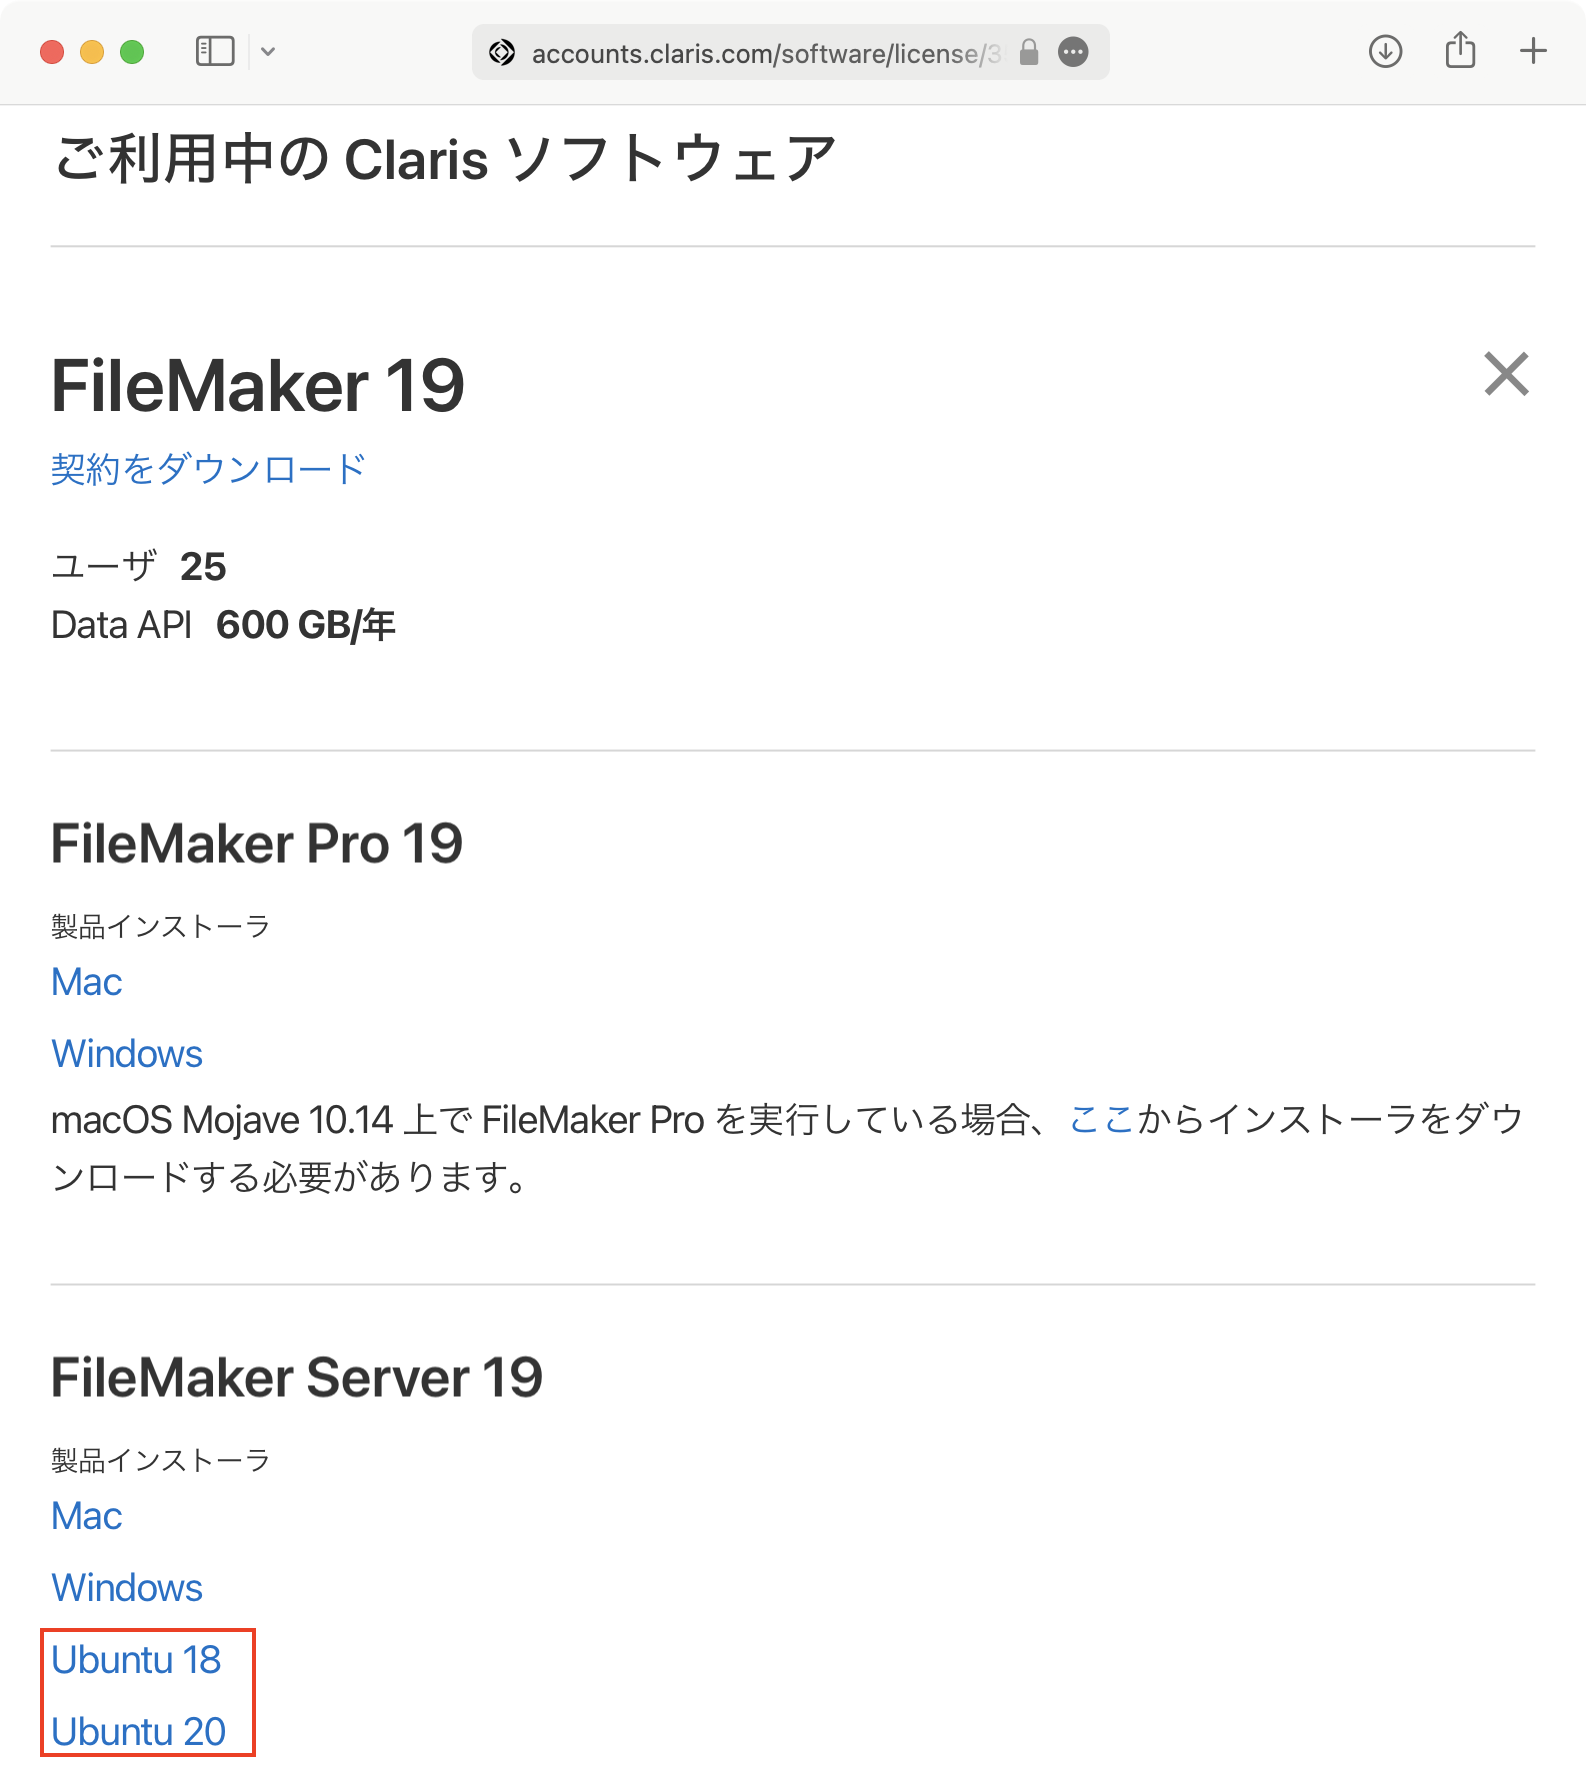
Task: Open the Windows installer for FileMaker Pro 19
Action: coord(126,1053)
